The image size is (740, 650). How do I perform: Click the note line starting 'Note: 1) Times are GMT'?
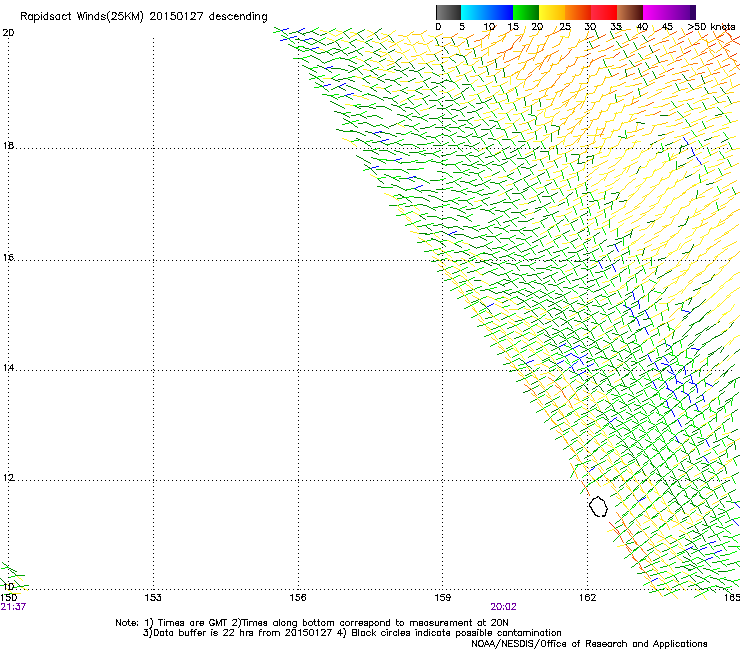[312, 623]
